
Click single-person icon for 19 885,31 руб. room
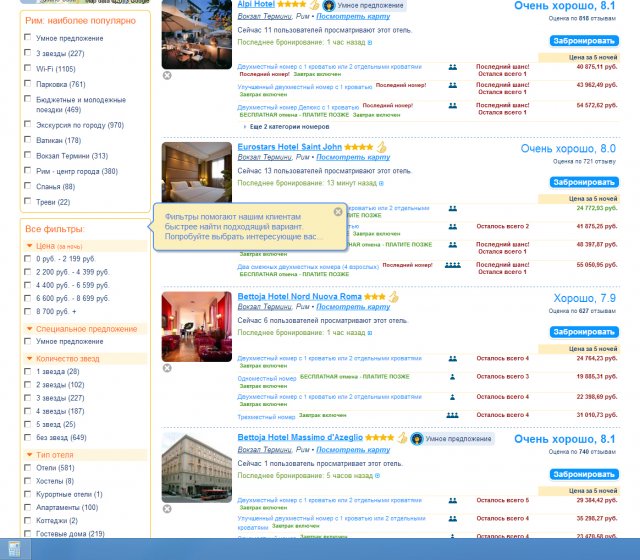coord(452,377)
